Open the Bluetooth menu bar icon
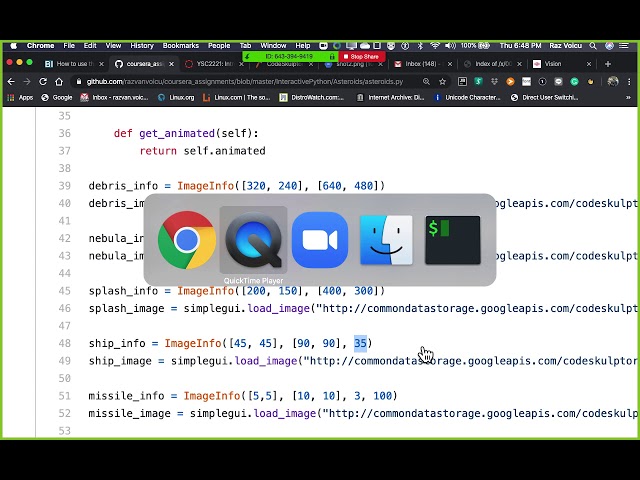 [420, 46]
